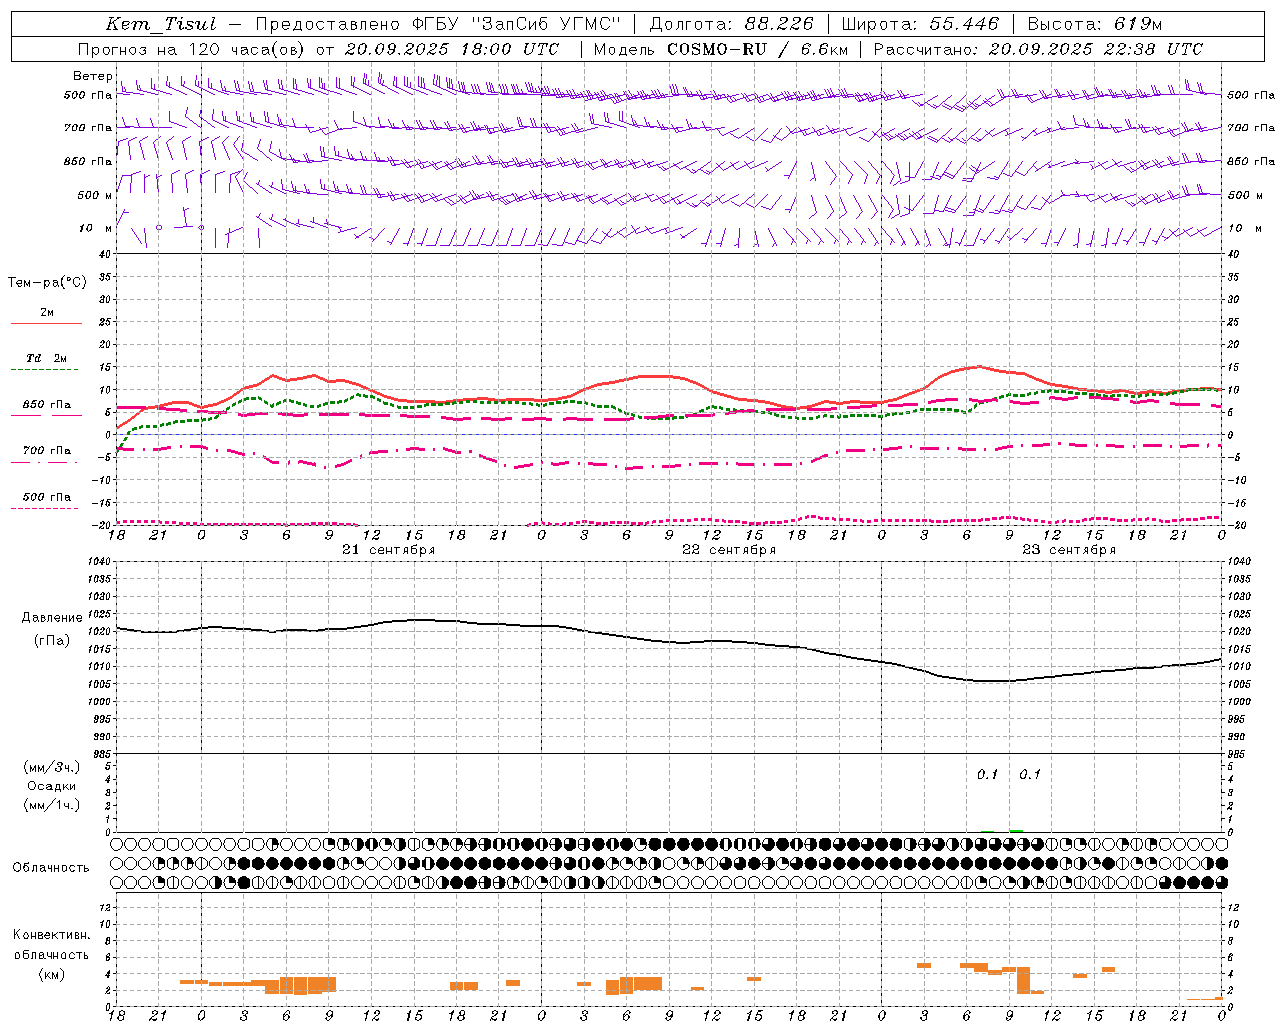Image resolution: width=1280 pixels, height=1024 pixels.
Task: Click the 21 сентября date label
Action: (x=388, y=550)
